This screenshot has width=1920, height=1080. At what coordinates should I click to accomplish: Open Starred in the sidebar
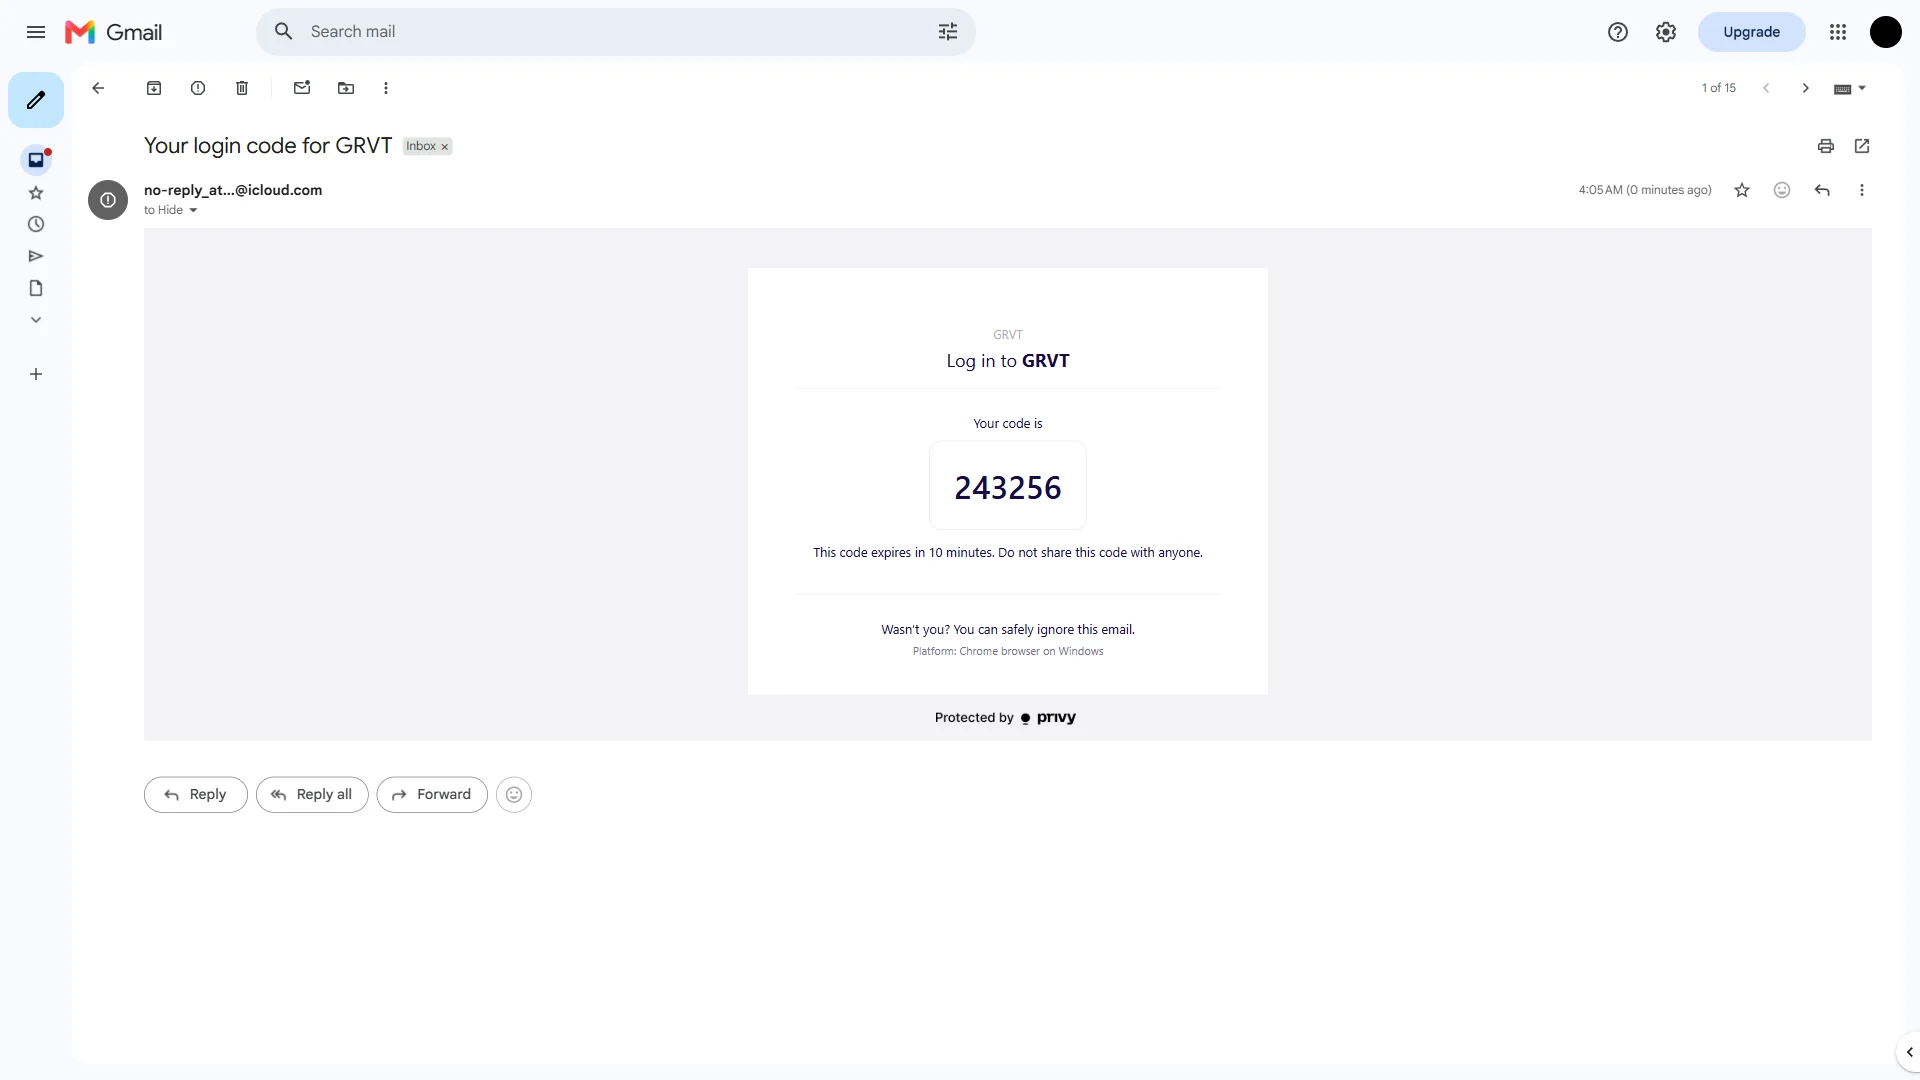pos(36,192)
